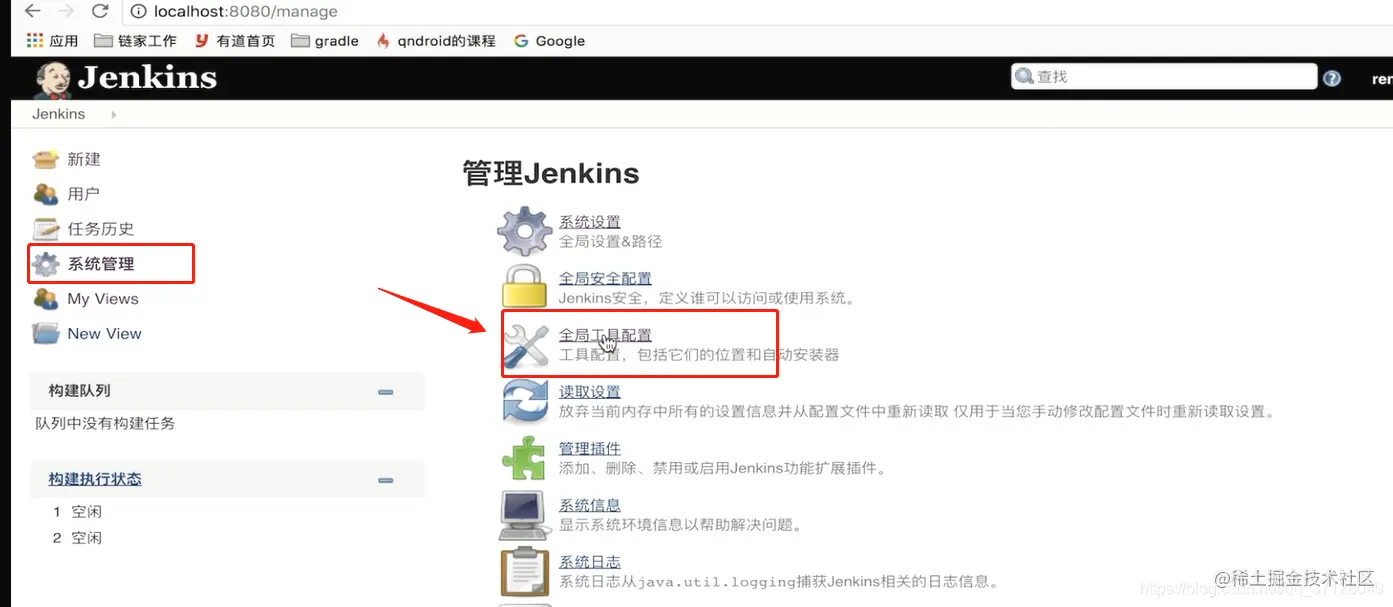Click the 全局工具配置 tools icon
The height and width of the screenshot is (607, 1393).
tap(525, 345)
